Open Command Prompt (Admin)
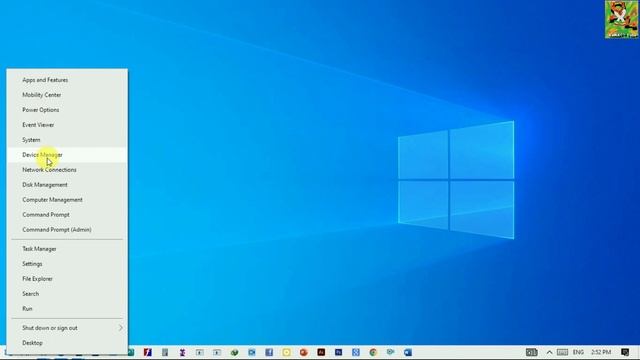This screenshot has height=360, width=640. pyautogui.click(x=67, y=230)
